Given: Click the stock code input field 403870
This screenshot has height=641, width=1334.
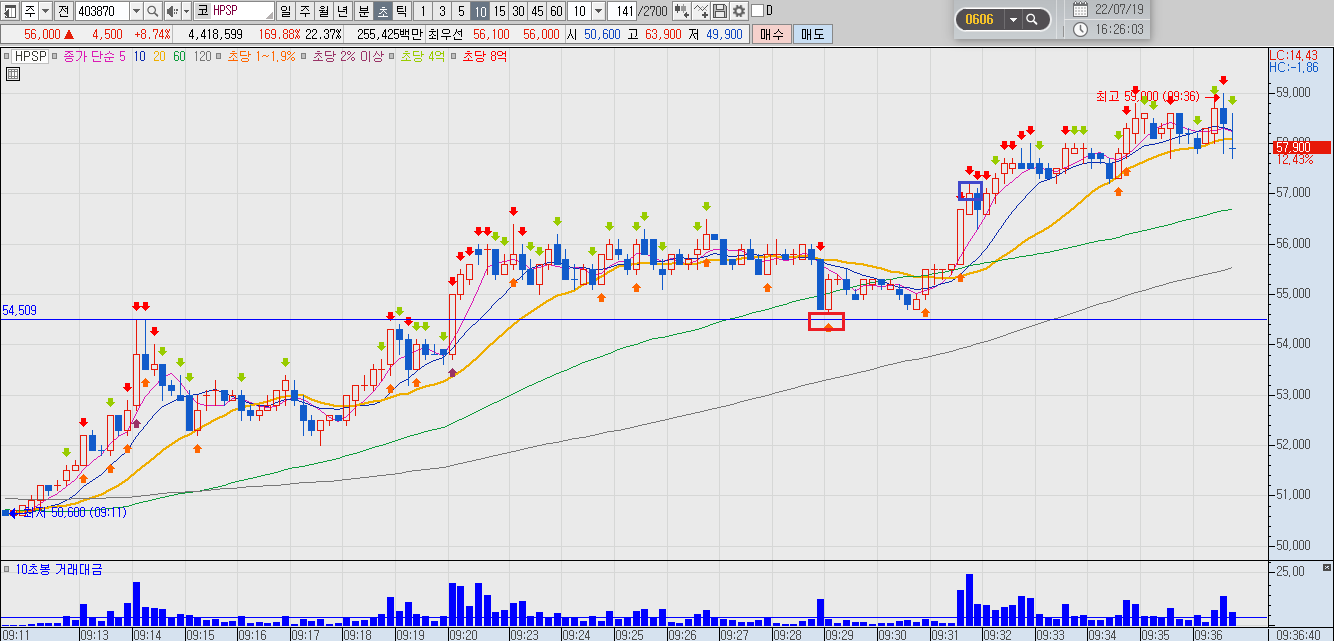Looking at the screenshot, I should click(102, 11).
